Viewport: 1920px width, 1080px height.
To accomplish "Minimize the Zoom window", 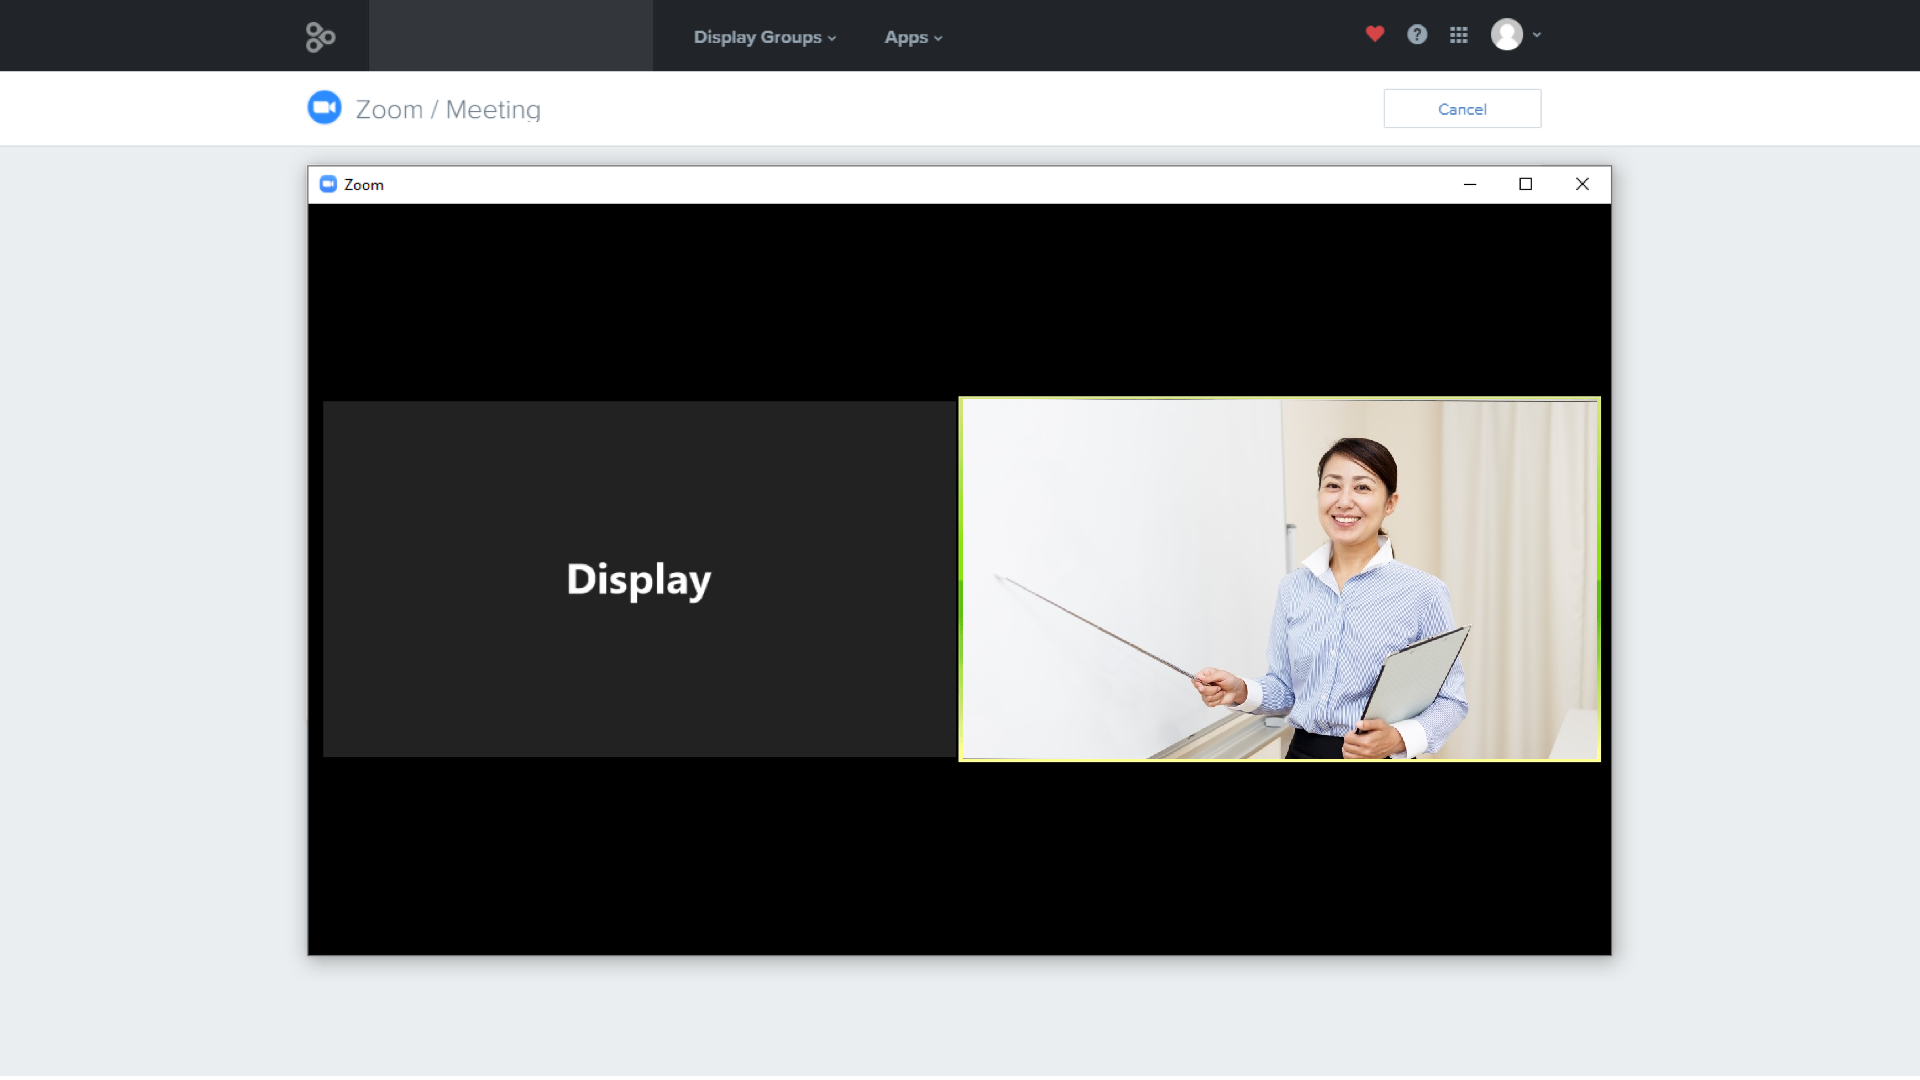I will 1470,184.
